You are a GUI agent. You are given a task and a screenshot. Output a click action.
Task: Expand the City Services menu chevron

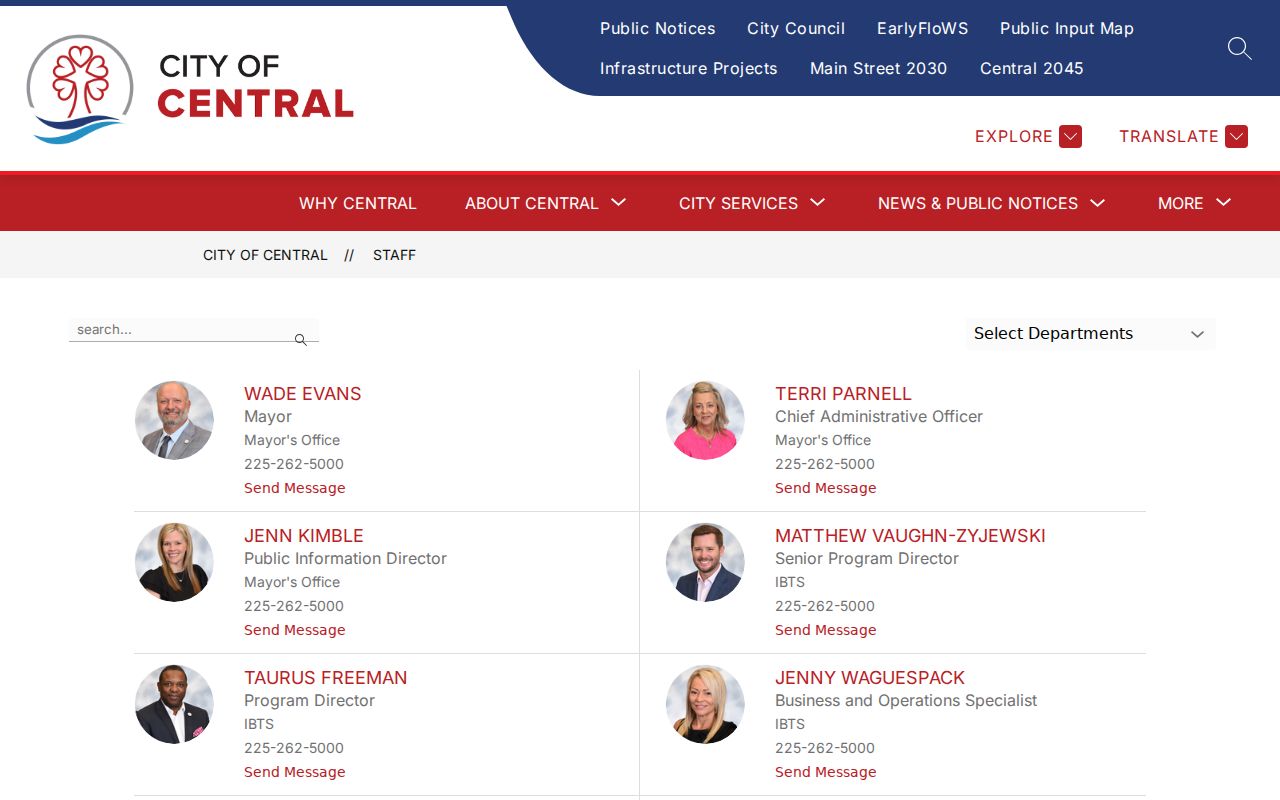(818, 202)
